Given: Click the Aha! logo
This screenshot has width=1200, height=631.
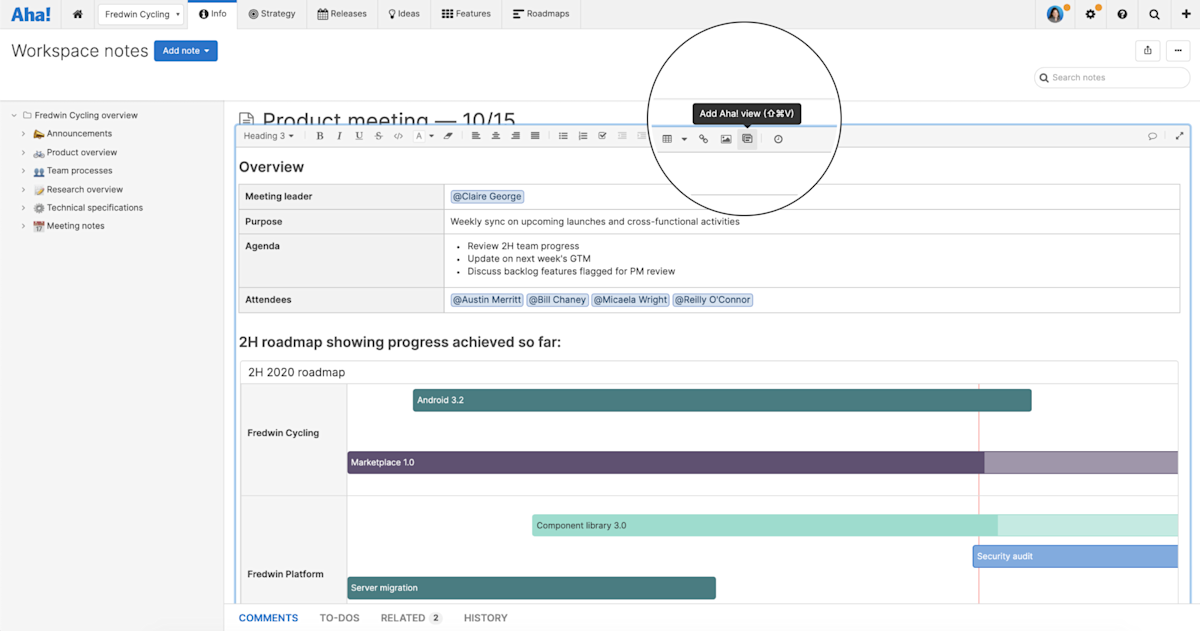Looking at the screenshot, I should [31, 14].
